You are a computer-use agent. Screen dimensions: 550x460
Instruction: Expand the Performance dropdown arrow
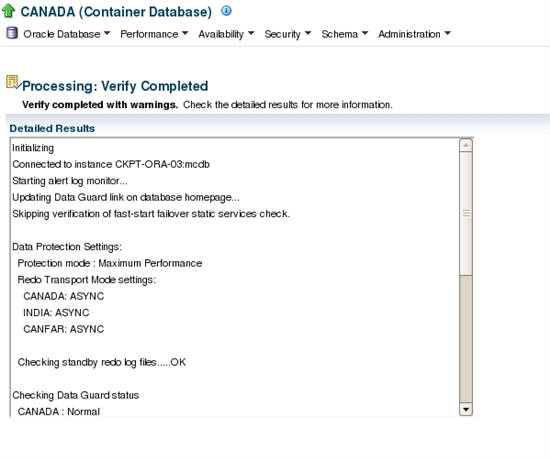click(x=185, y=33)
